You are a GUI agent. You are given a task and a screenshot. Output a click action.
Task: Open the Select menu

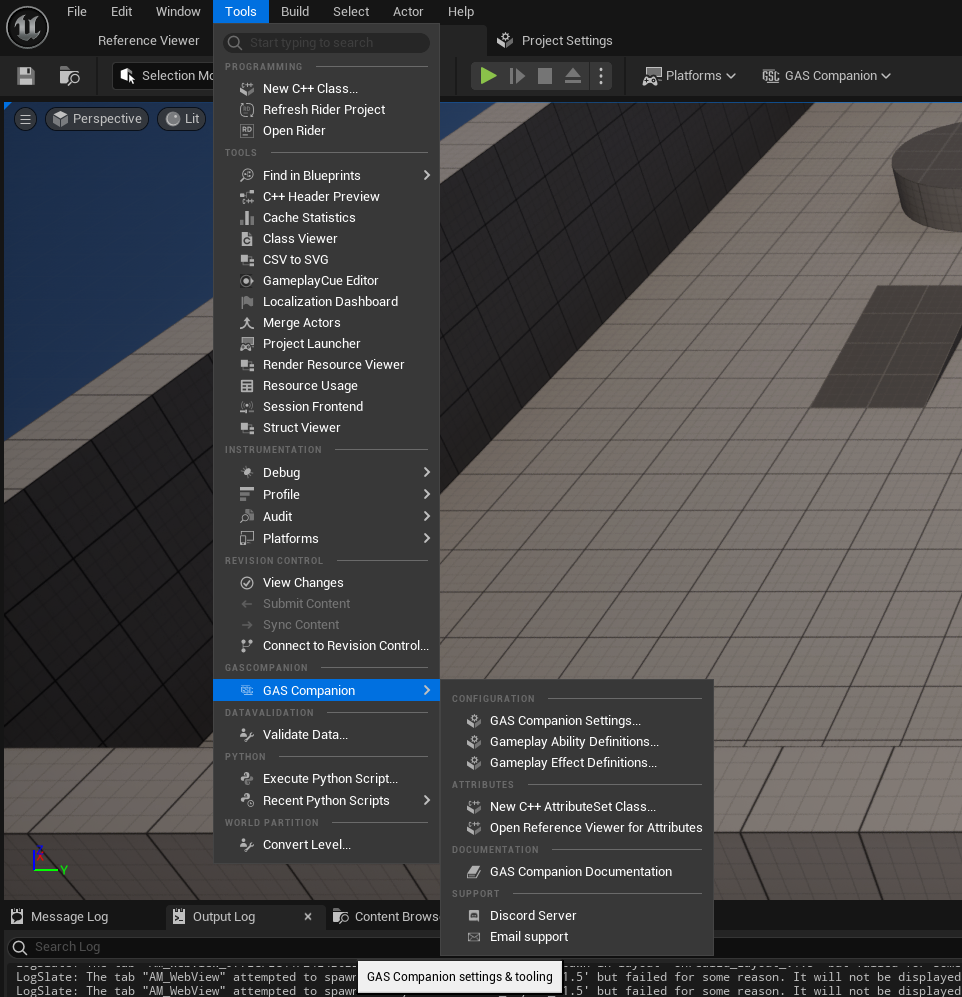351,11
